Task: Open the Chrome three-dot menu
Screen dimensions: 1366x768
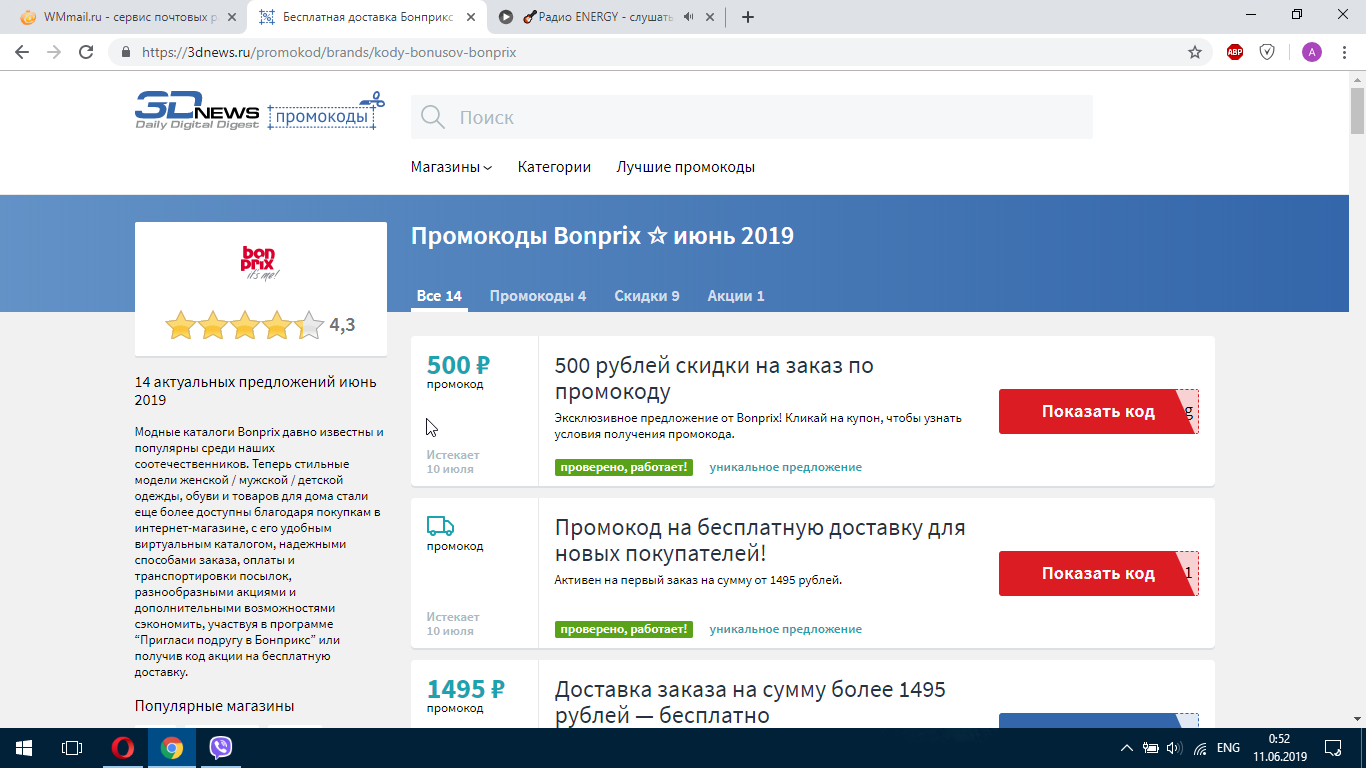Action: 1344,52
